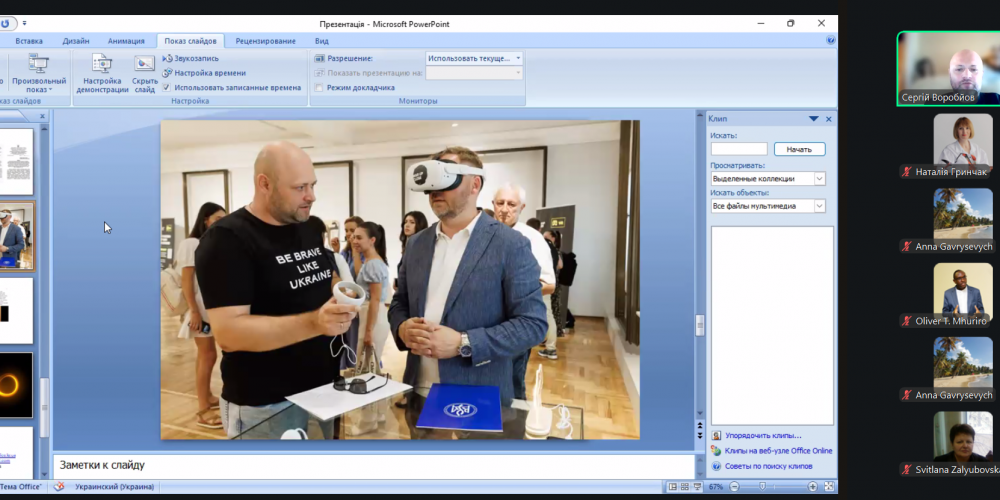Viewport: 1000px width, 500px height.
Task: Enable Режим докладчика checkbox
Action: click(x=319, y=88)
